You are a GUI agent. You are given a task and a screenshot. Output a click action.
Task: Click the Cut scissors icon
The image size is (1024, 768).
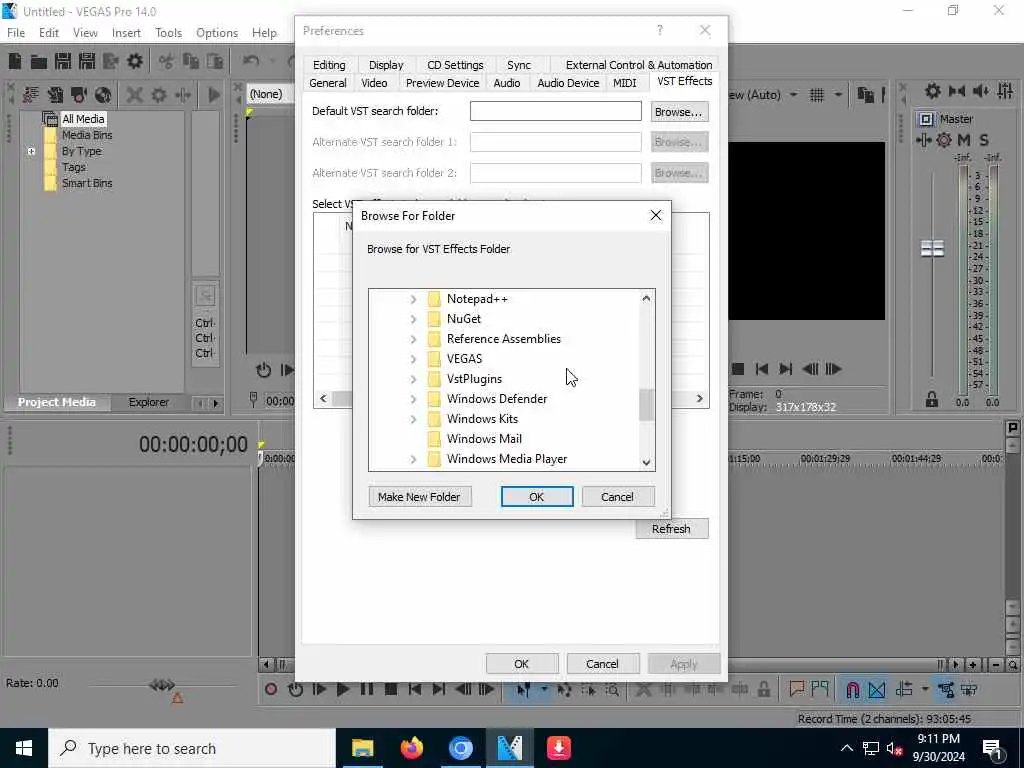(167, 61)
